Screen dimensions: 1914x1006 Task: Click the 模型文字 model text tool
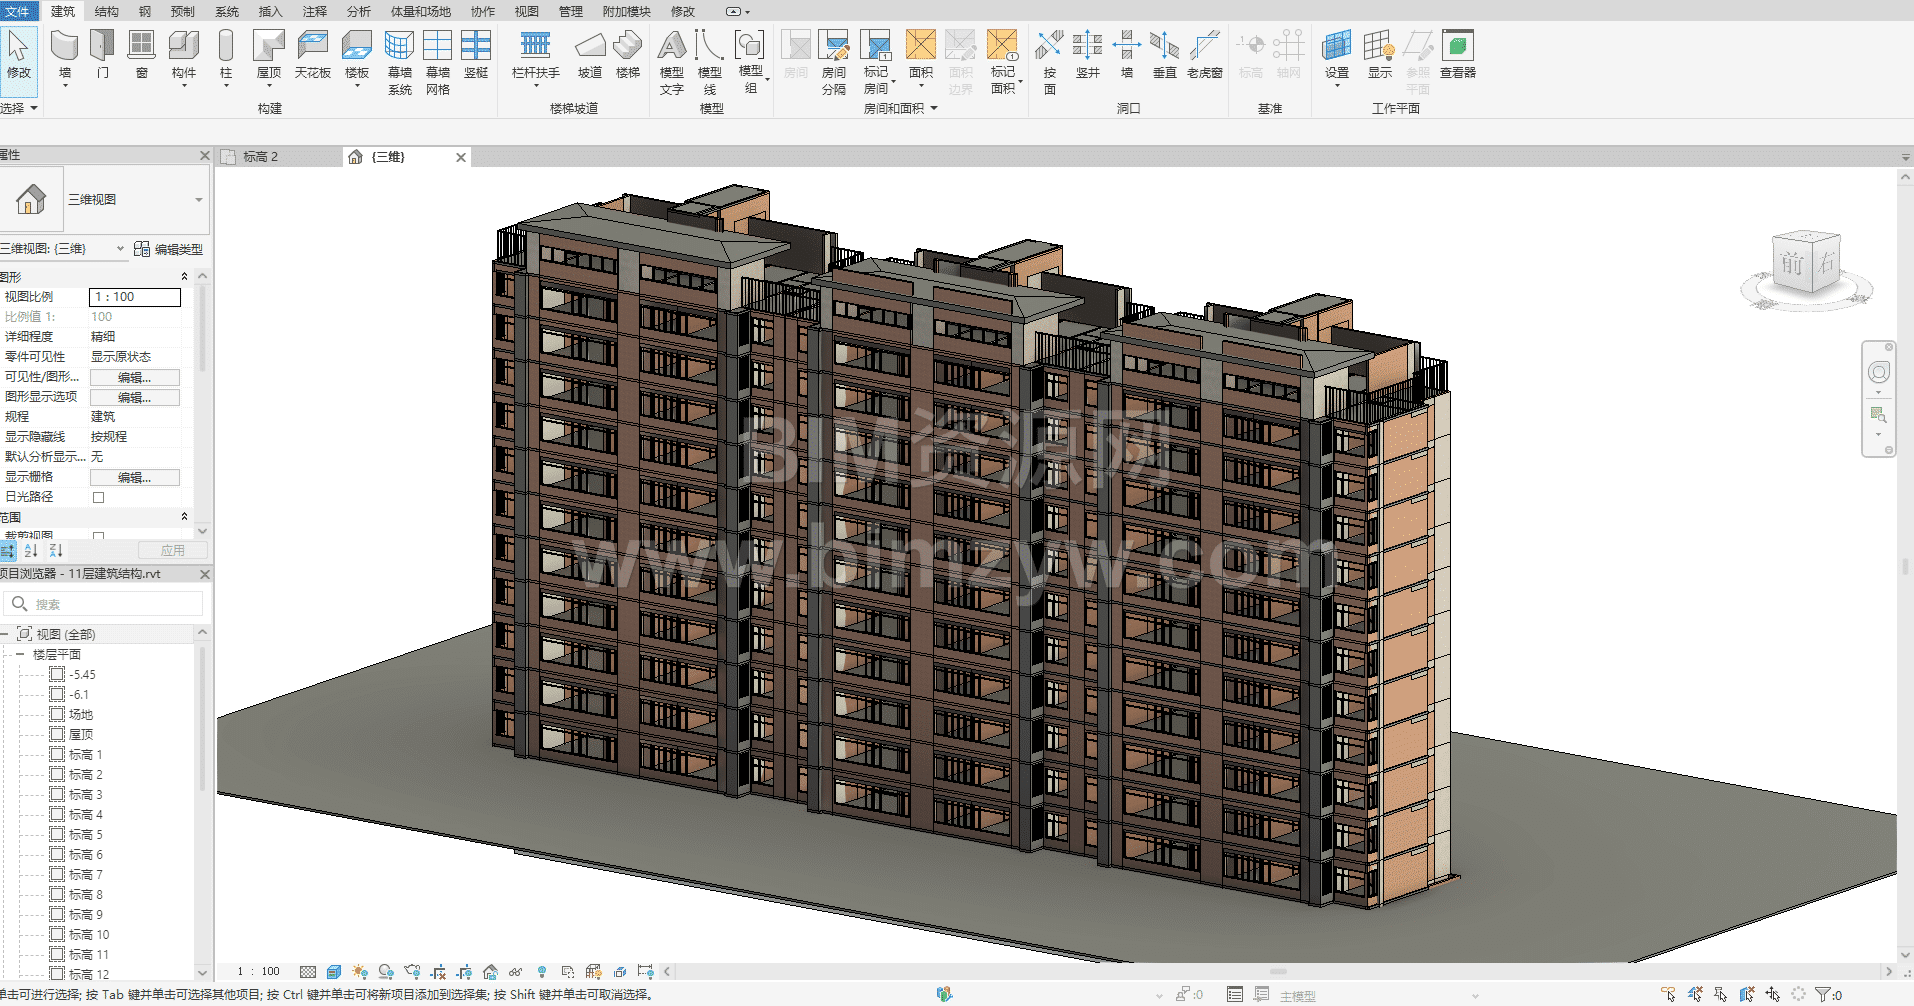click(672, 62)
